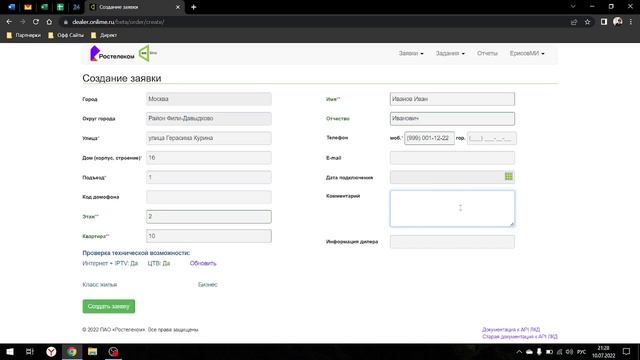Viewport: 640px width, 360px height.
Task: Expand the Задания dropdown menu
Action: [x=450, y=53]
